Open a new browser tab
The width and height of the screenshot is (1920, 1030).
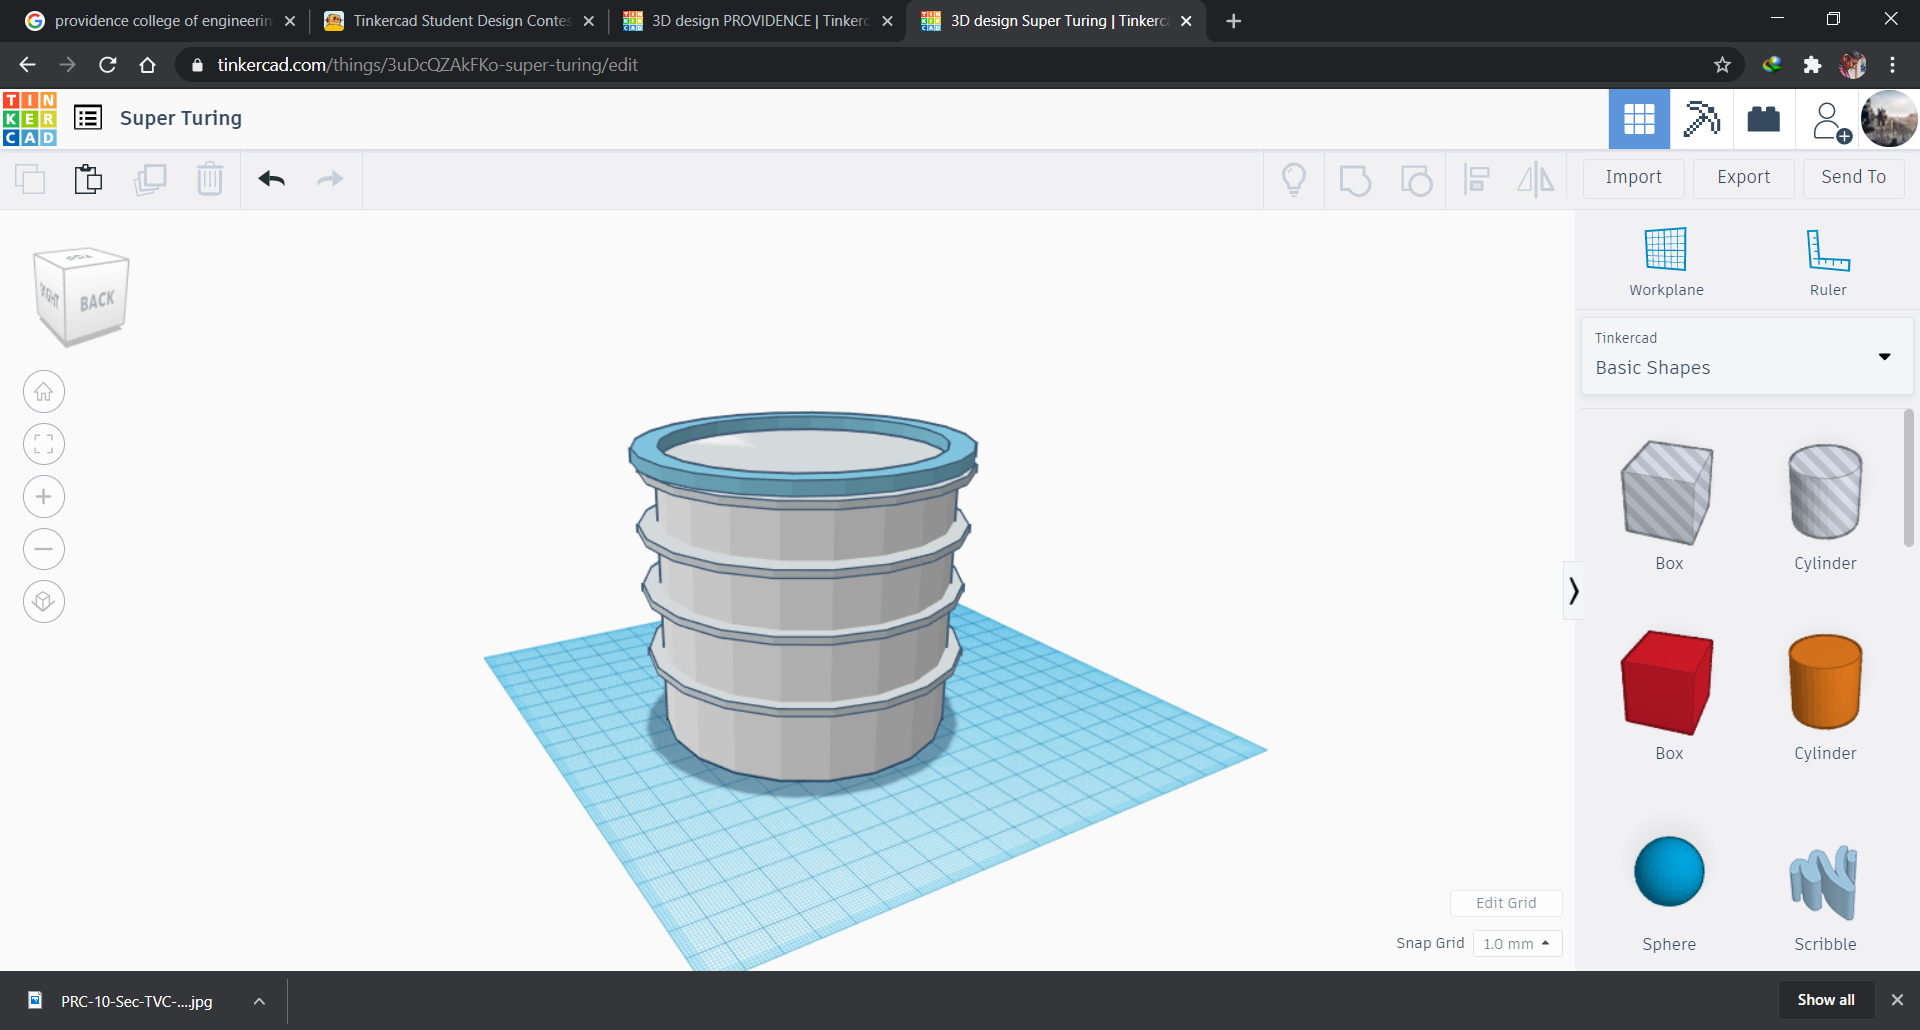[1233, 21]
